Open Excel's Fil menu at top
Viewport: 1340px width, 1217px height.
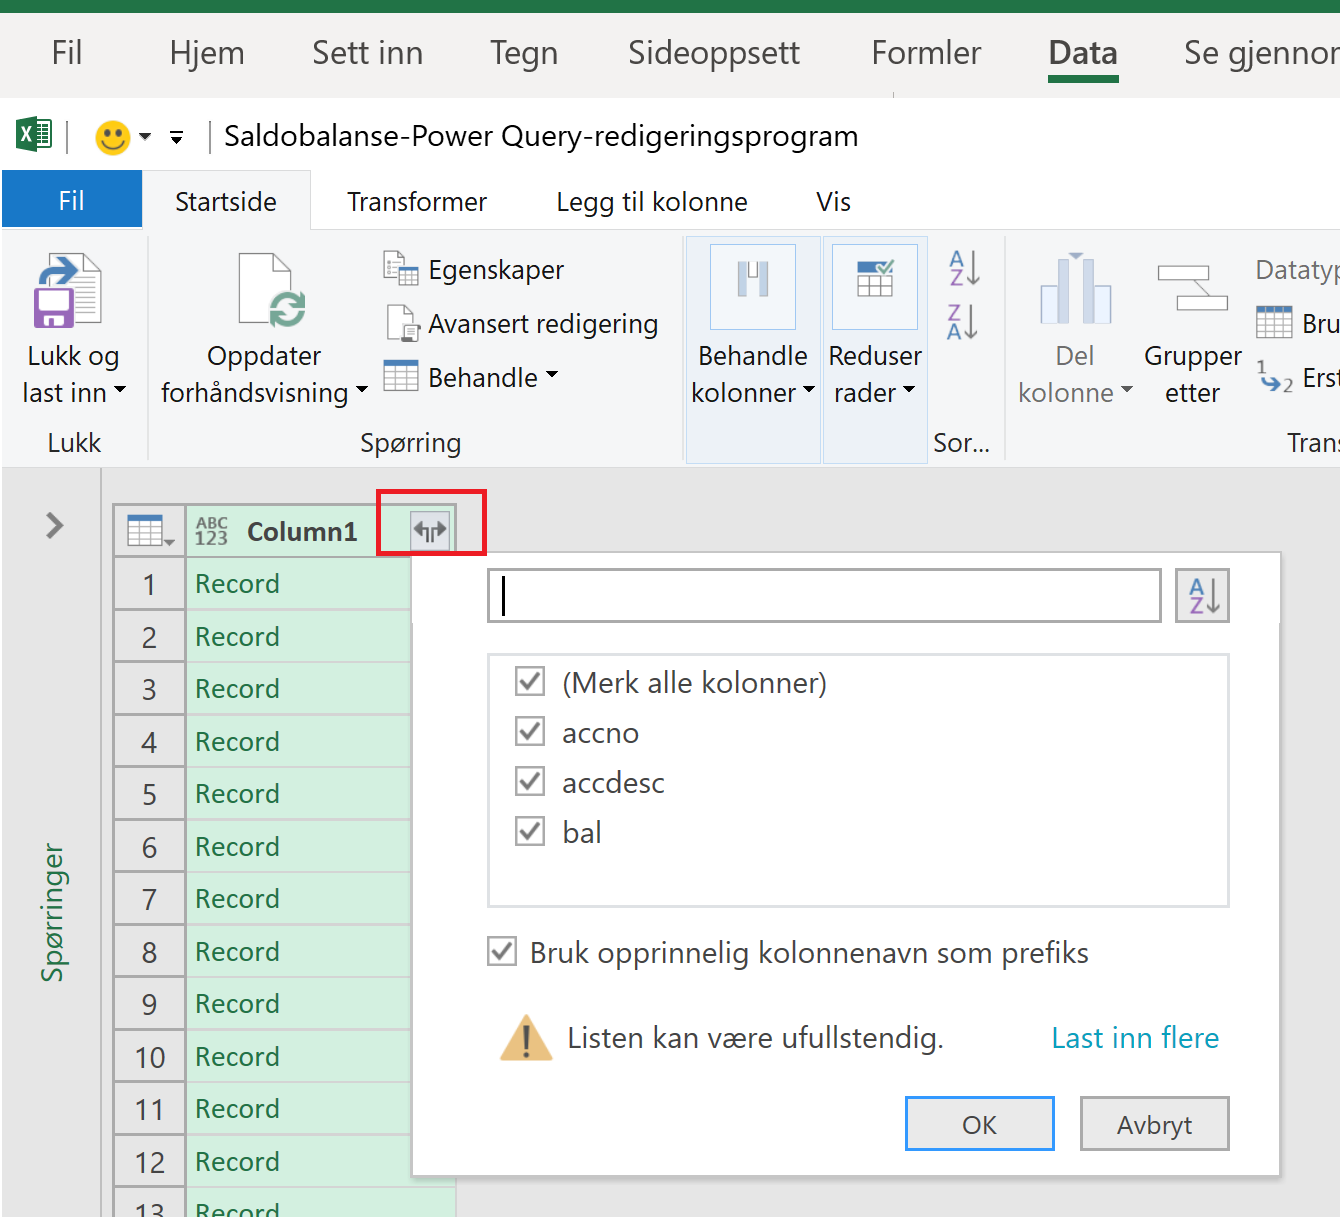pyautogui.click(x=67, y=53)
